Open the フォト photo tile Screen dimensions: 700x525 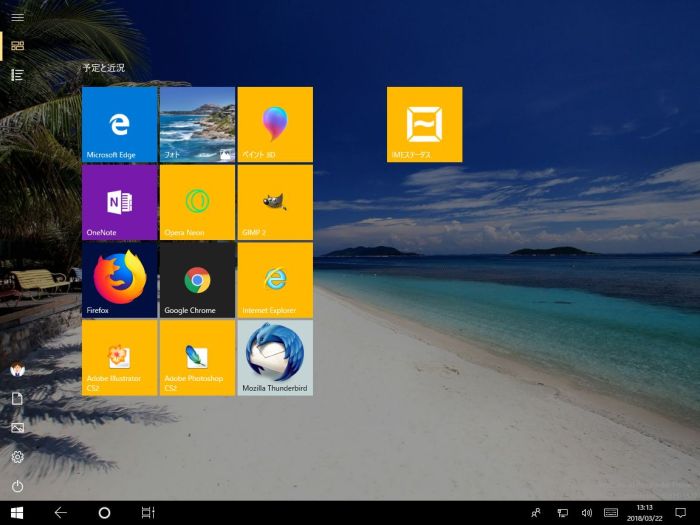pyautogui.click(x=197, y=124)
